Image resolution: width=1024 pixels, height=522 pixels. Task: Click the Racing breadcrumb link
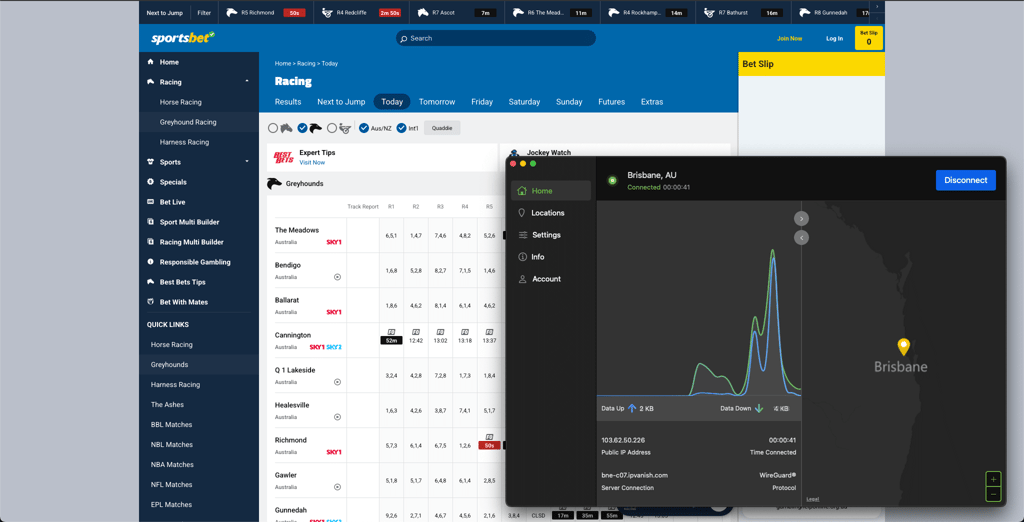(306, 63)
